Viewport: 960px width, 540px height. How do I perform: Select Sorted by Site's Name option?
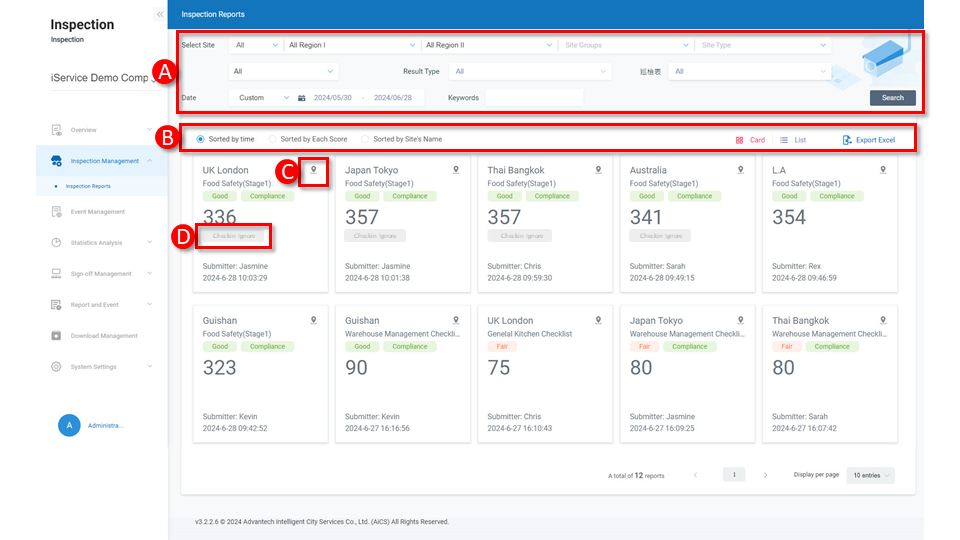366,139
